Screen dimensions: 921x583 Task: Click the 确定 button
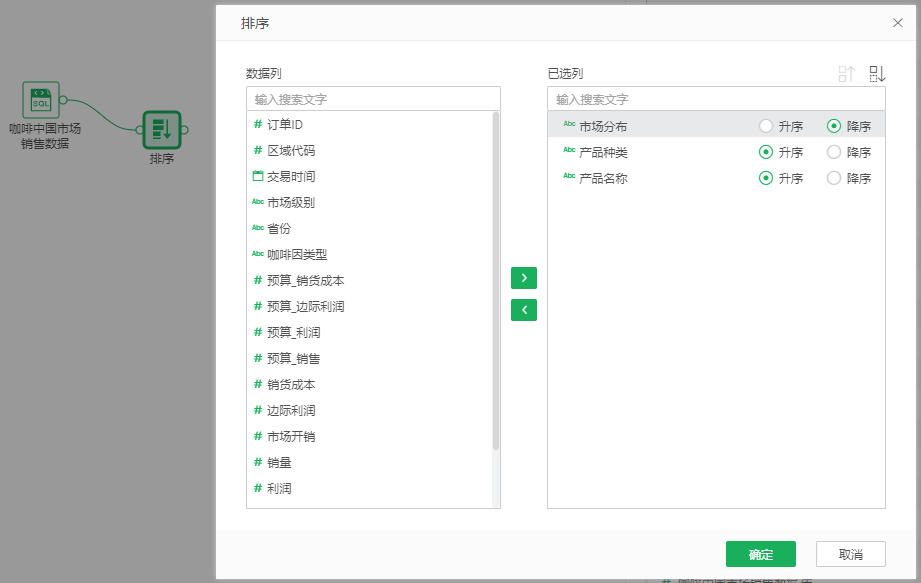click(760, 553)
